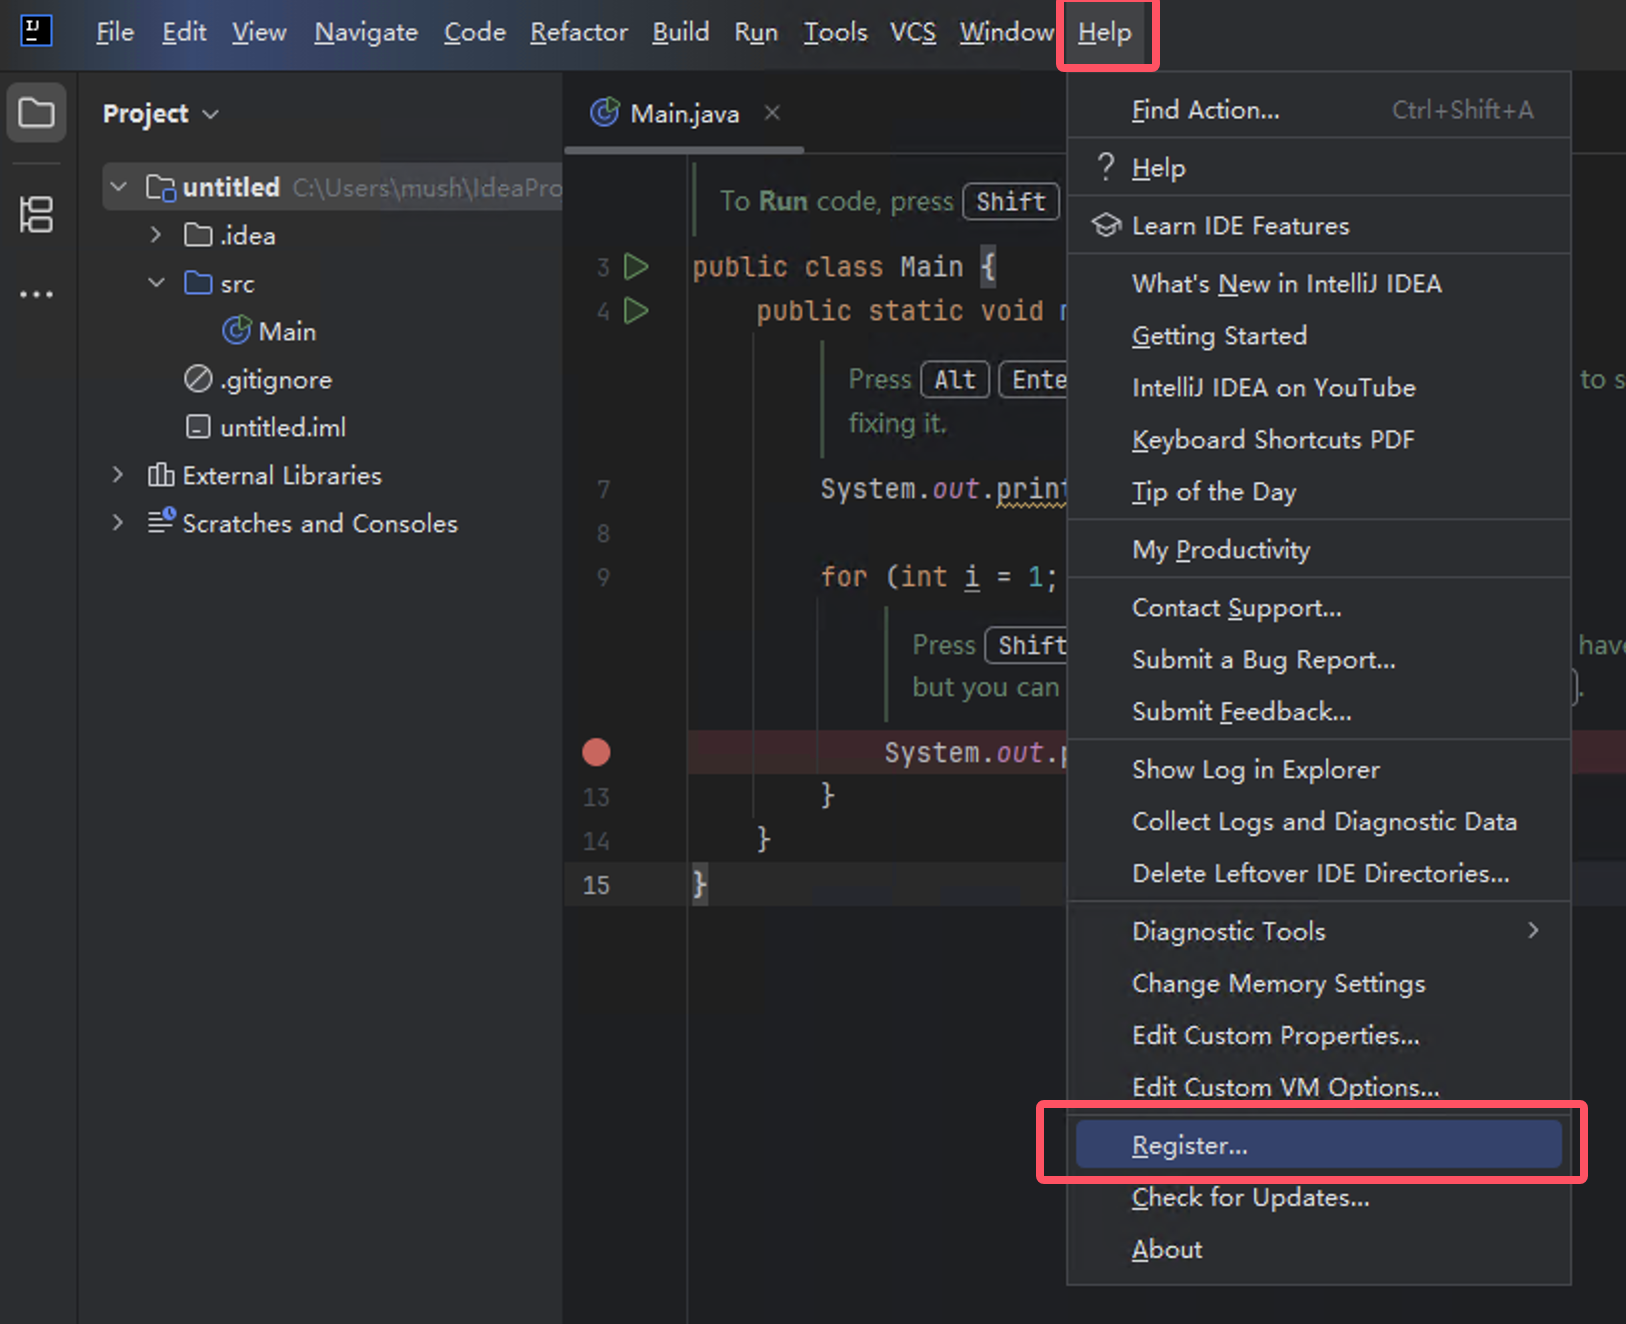Click the src folder icon

198,283
